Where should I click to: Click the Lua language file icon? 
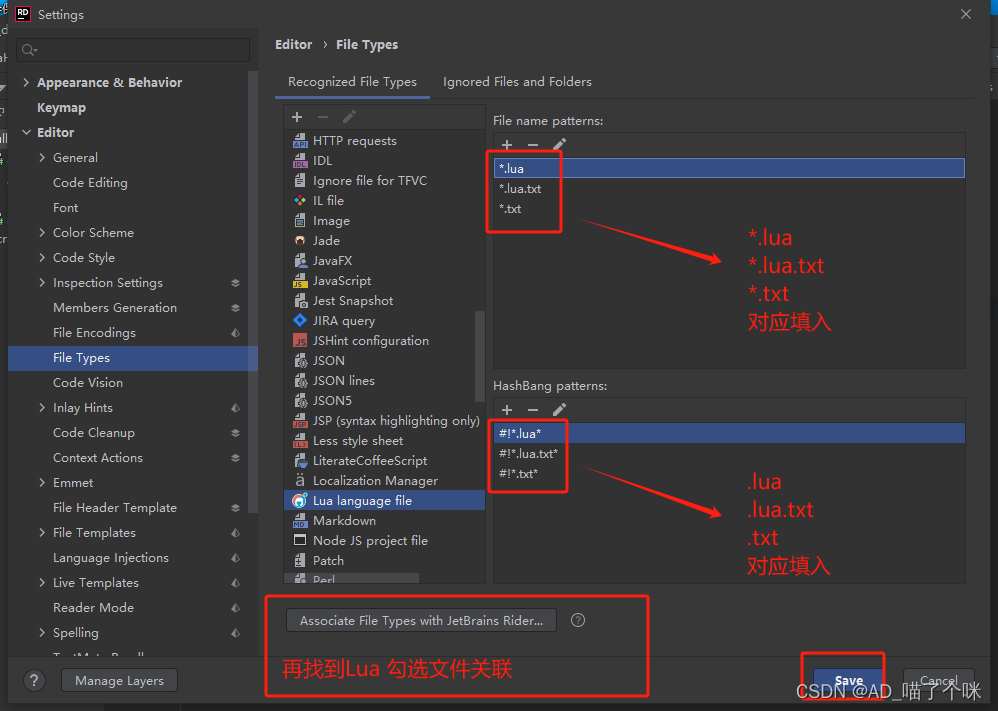(x=300, y=500)
